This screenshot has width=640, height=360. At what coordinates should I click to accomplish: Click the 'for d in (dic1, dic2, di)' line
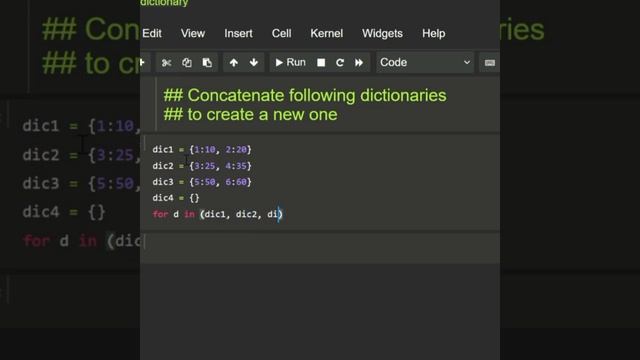pyautogui.click(x=218, y=214)
